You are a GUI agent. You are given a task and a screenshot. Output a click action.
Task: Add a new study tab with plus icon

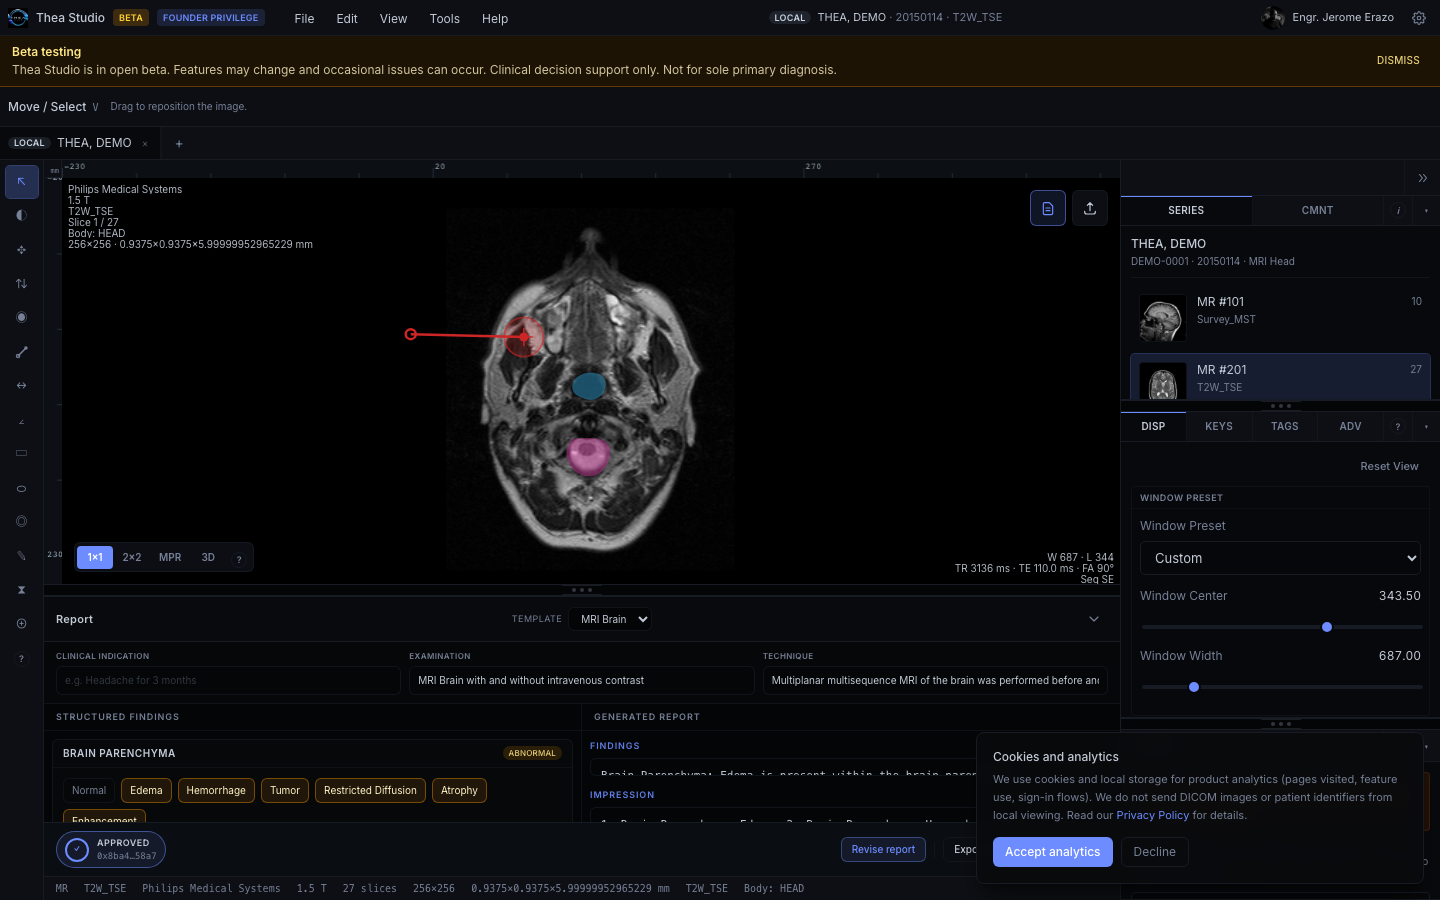(179, 144)
